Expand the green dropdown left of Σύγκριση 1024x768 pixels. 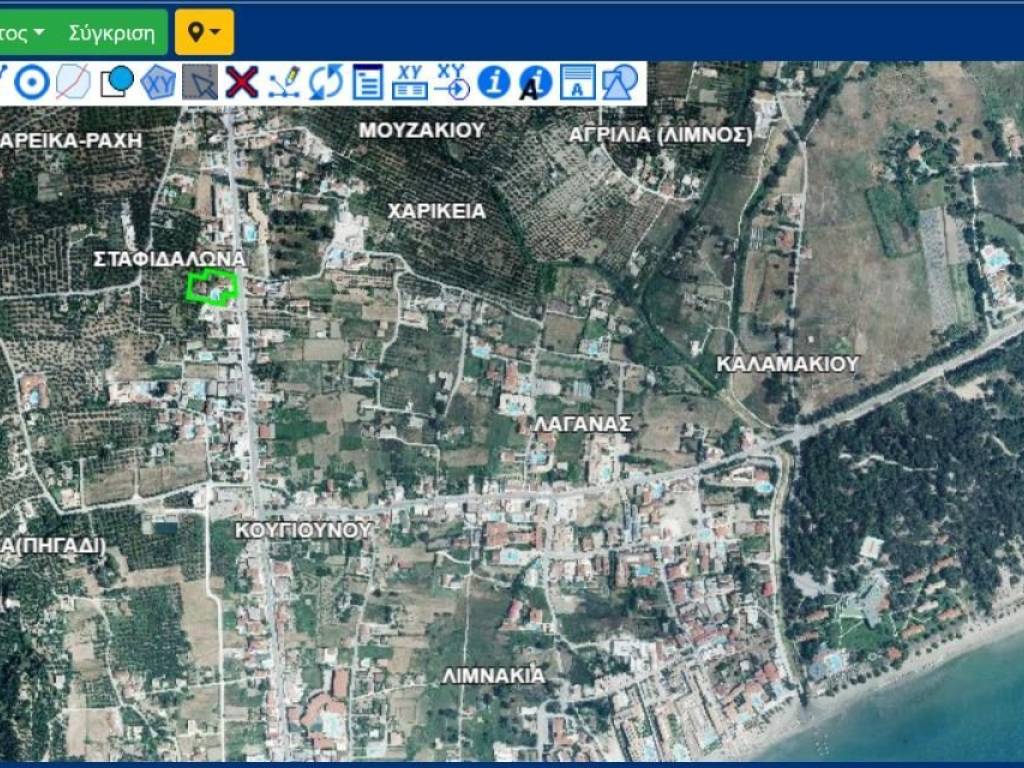tap(22, 33)
